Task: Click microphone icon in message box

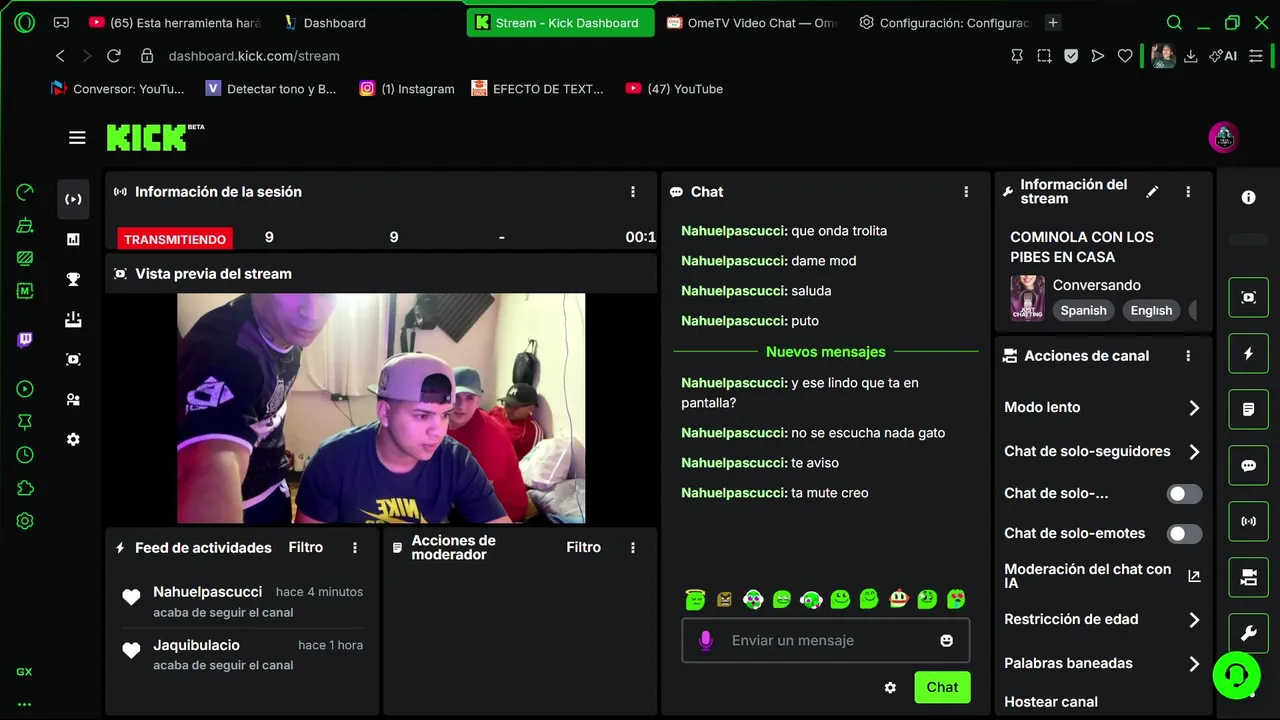Action: tap(706, 640)
